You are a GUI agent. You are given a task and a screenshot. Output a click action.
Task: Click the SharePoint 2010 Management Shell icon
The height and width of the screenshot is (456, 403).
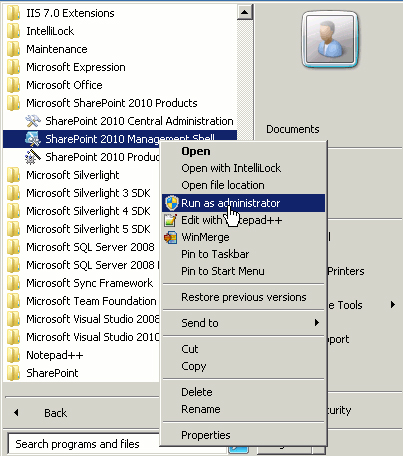tap(33, 139)
